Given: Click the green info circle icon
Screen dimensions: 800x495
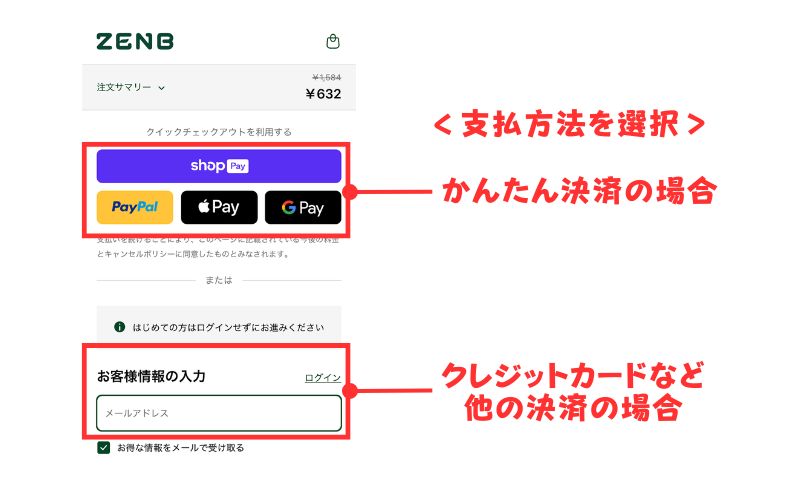Looking at the screenshot, I should click(x=119, y=327).
